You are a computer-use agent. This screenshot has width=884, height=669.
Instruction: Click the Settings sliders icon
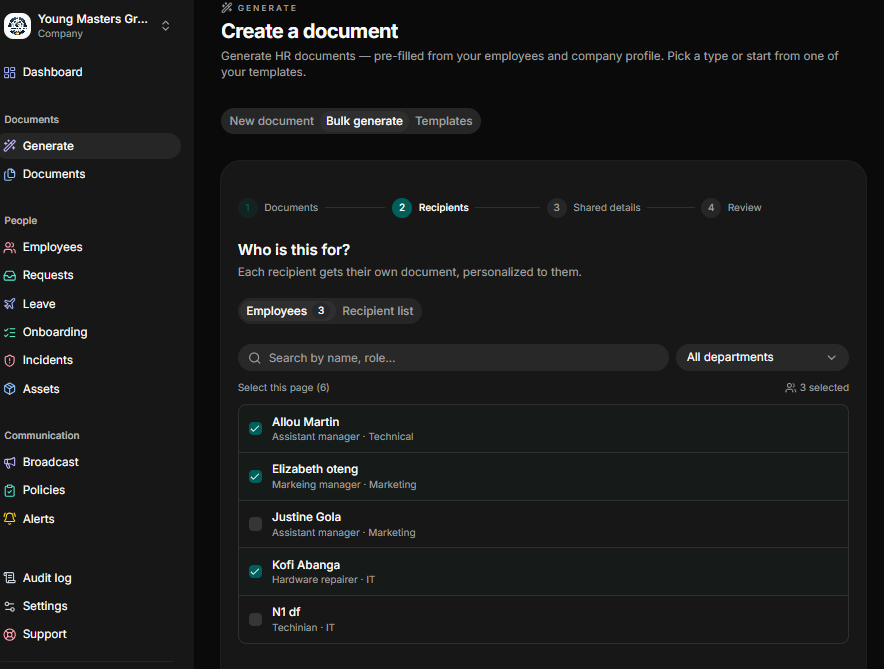point(10,606)
